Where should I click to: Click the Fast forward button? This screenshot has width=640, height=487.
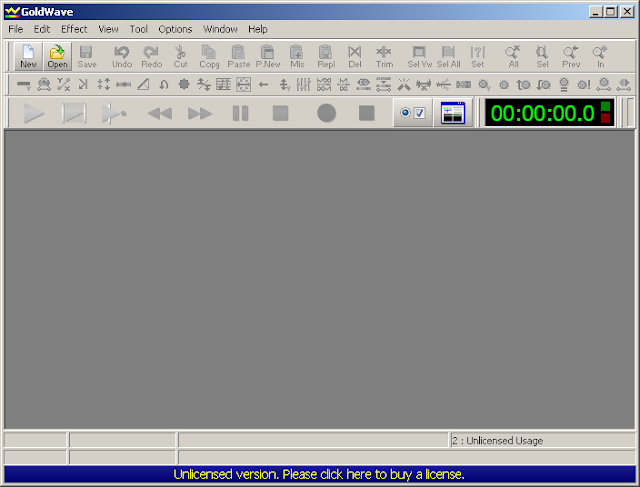click(200, 113)
